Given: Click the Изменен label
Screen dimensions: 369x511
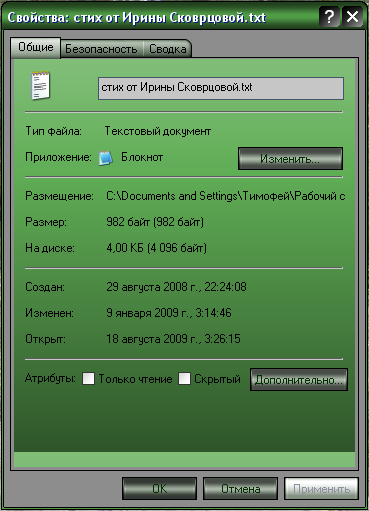Looking at the screenshot, I should pos(49,313).
